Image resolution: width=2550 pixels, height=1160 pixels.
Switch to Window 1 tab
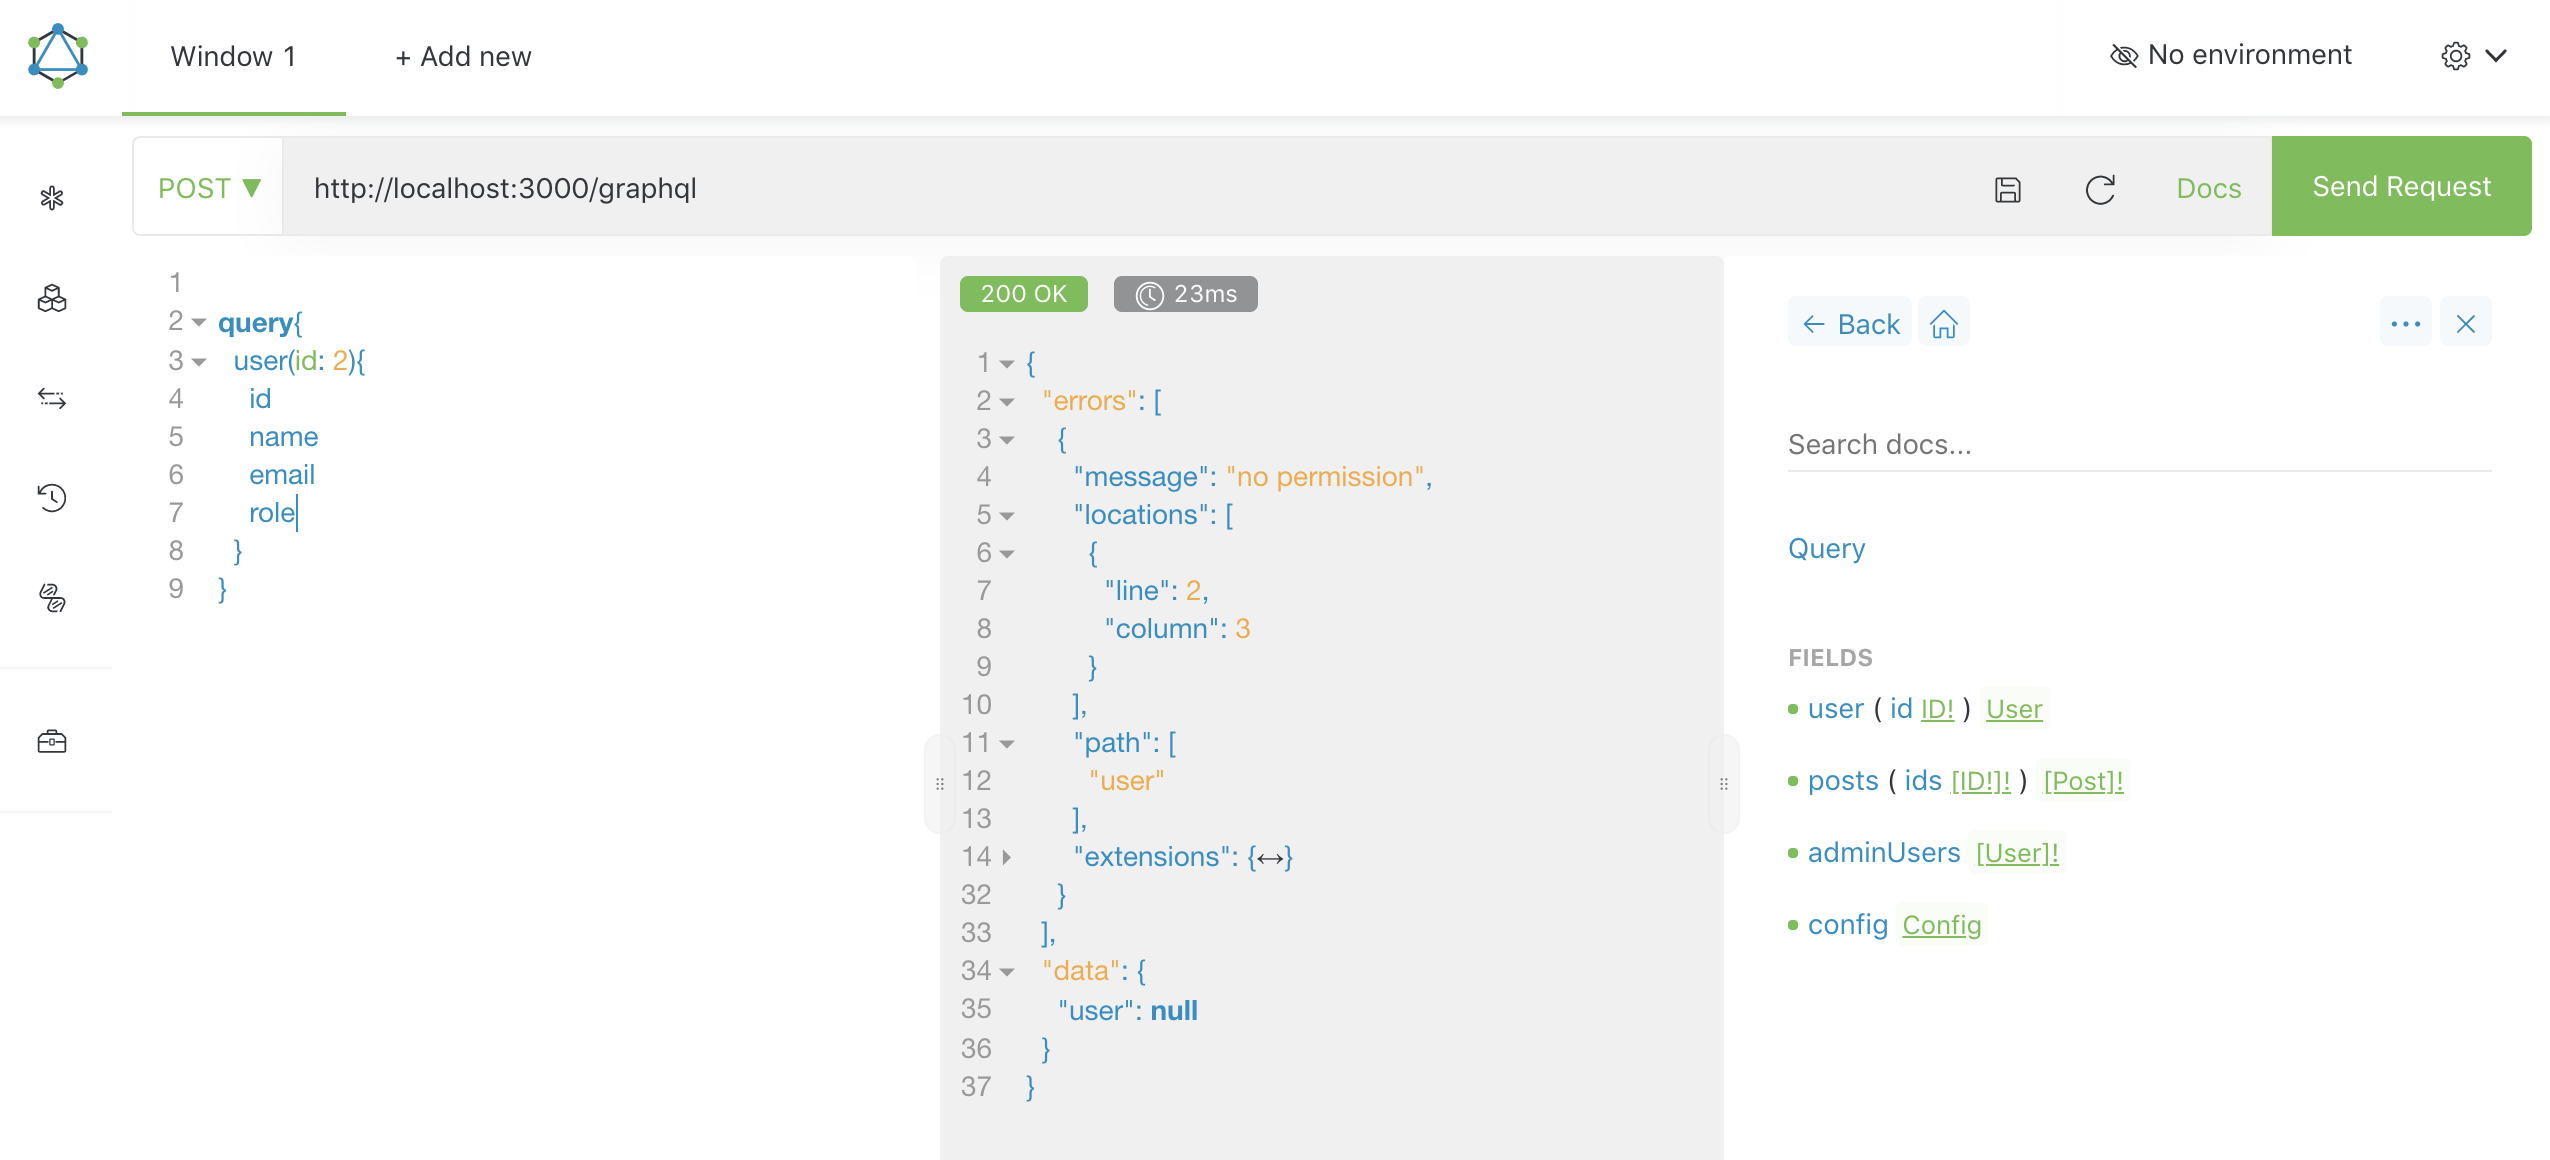pos(233,57)
